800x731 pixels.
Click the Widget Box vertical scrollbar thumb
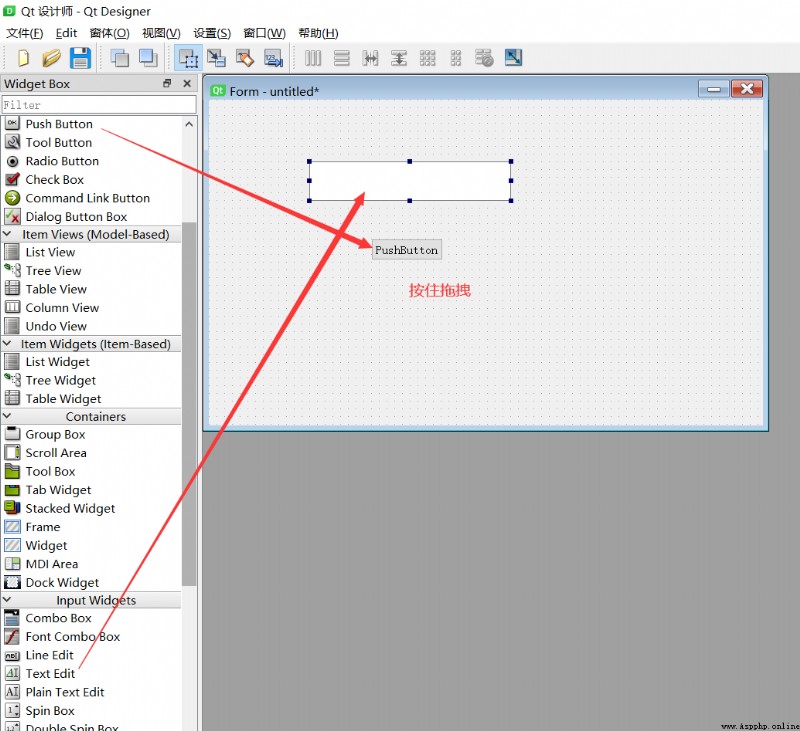click(x=189, y=403)
